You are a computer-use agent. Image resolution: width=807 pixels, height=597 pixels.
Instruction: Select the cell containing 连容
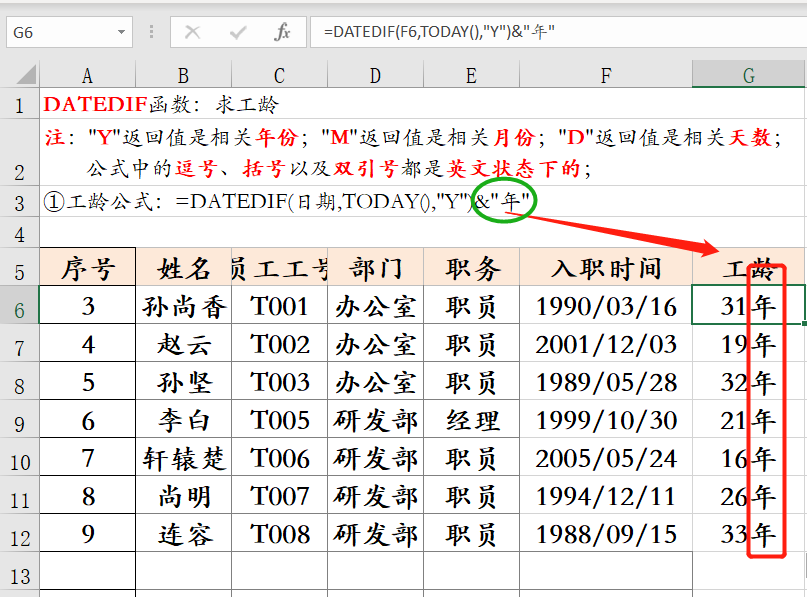pyautogui.click(x=183, y=534)
